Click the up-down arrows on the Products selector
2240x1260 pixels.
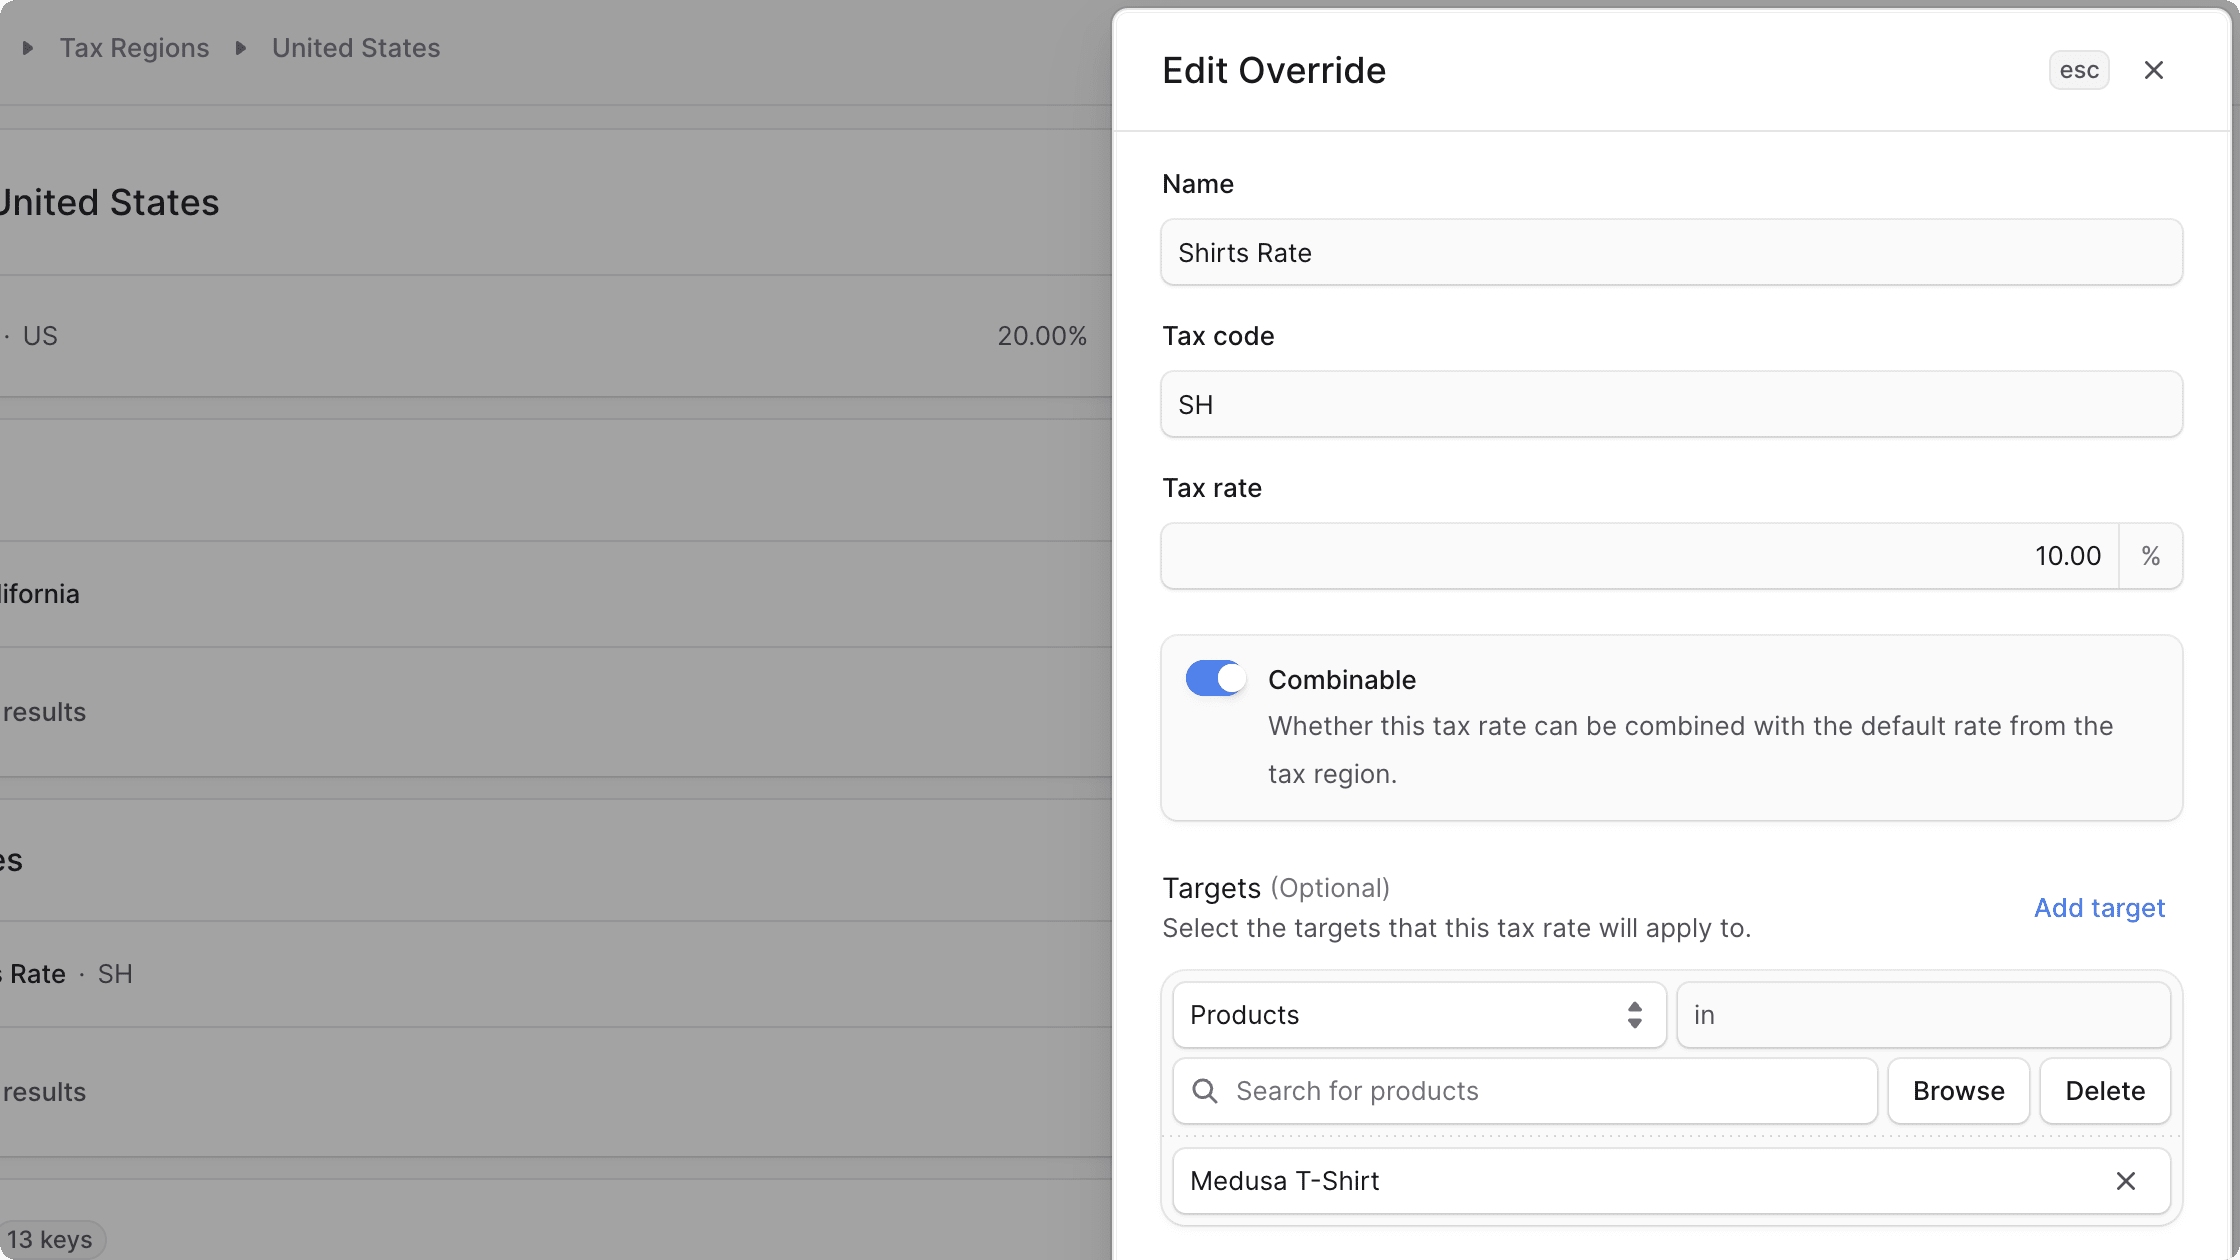click(1635, 1014)
